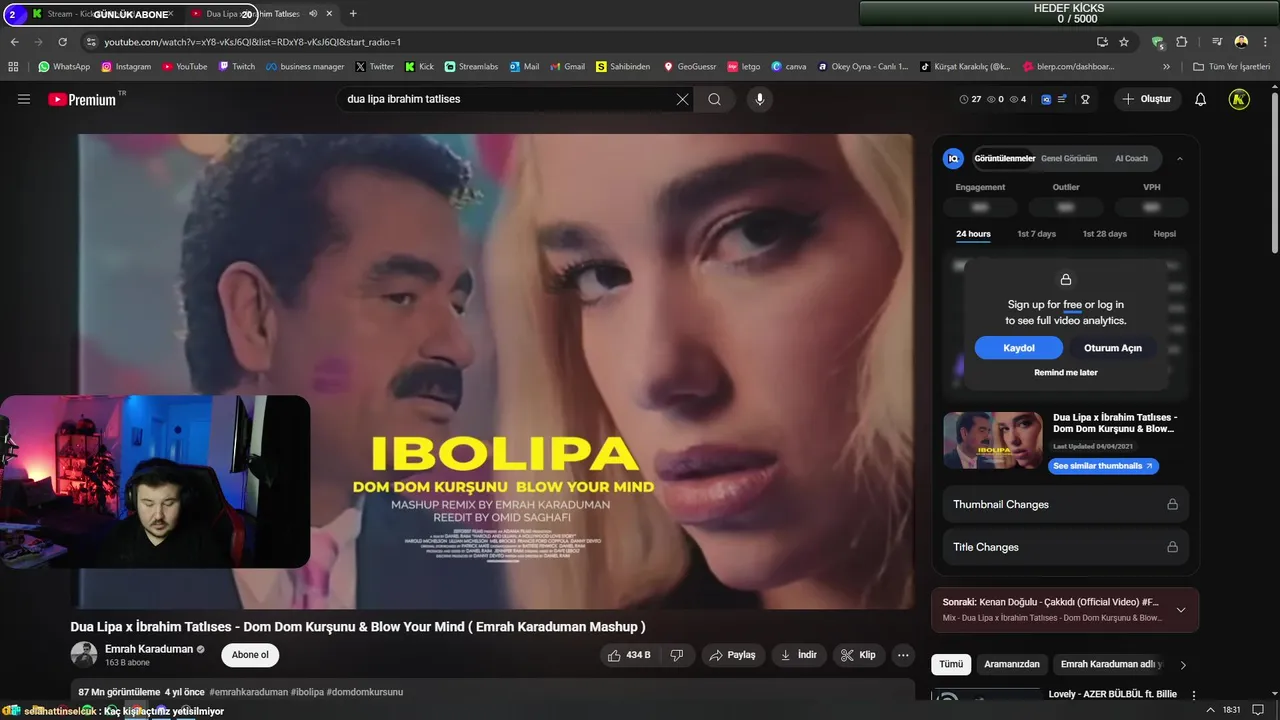This screenshot has height=720, width=1280.
Task: Click the address bar URL field
Action: click(590, 42)
